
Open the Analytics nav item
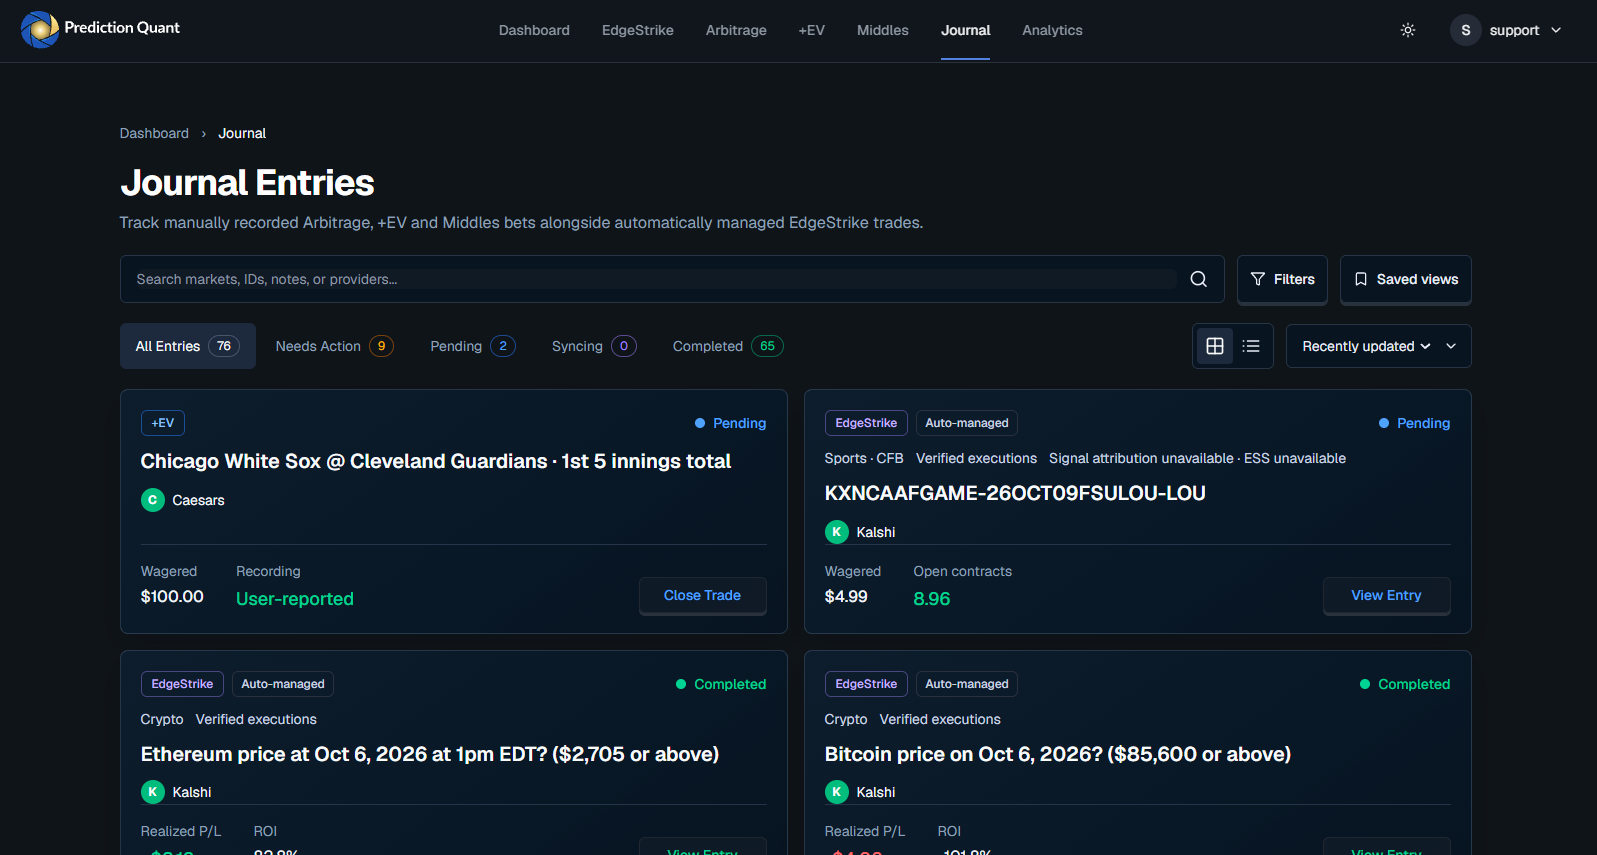[x=1052, y=30]
